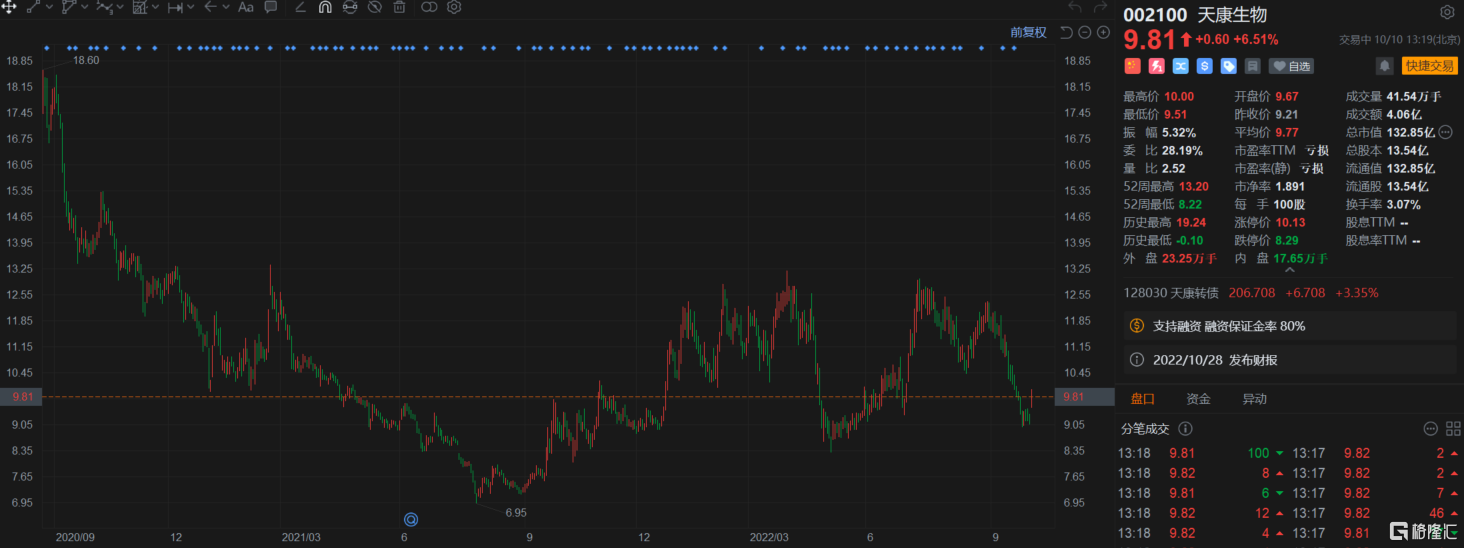Viewport: 1464px width, 548px height.
Task: Switch to the 盘口 tab
Action: click(1143, 399)
